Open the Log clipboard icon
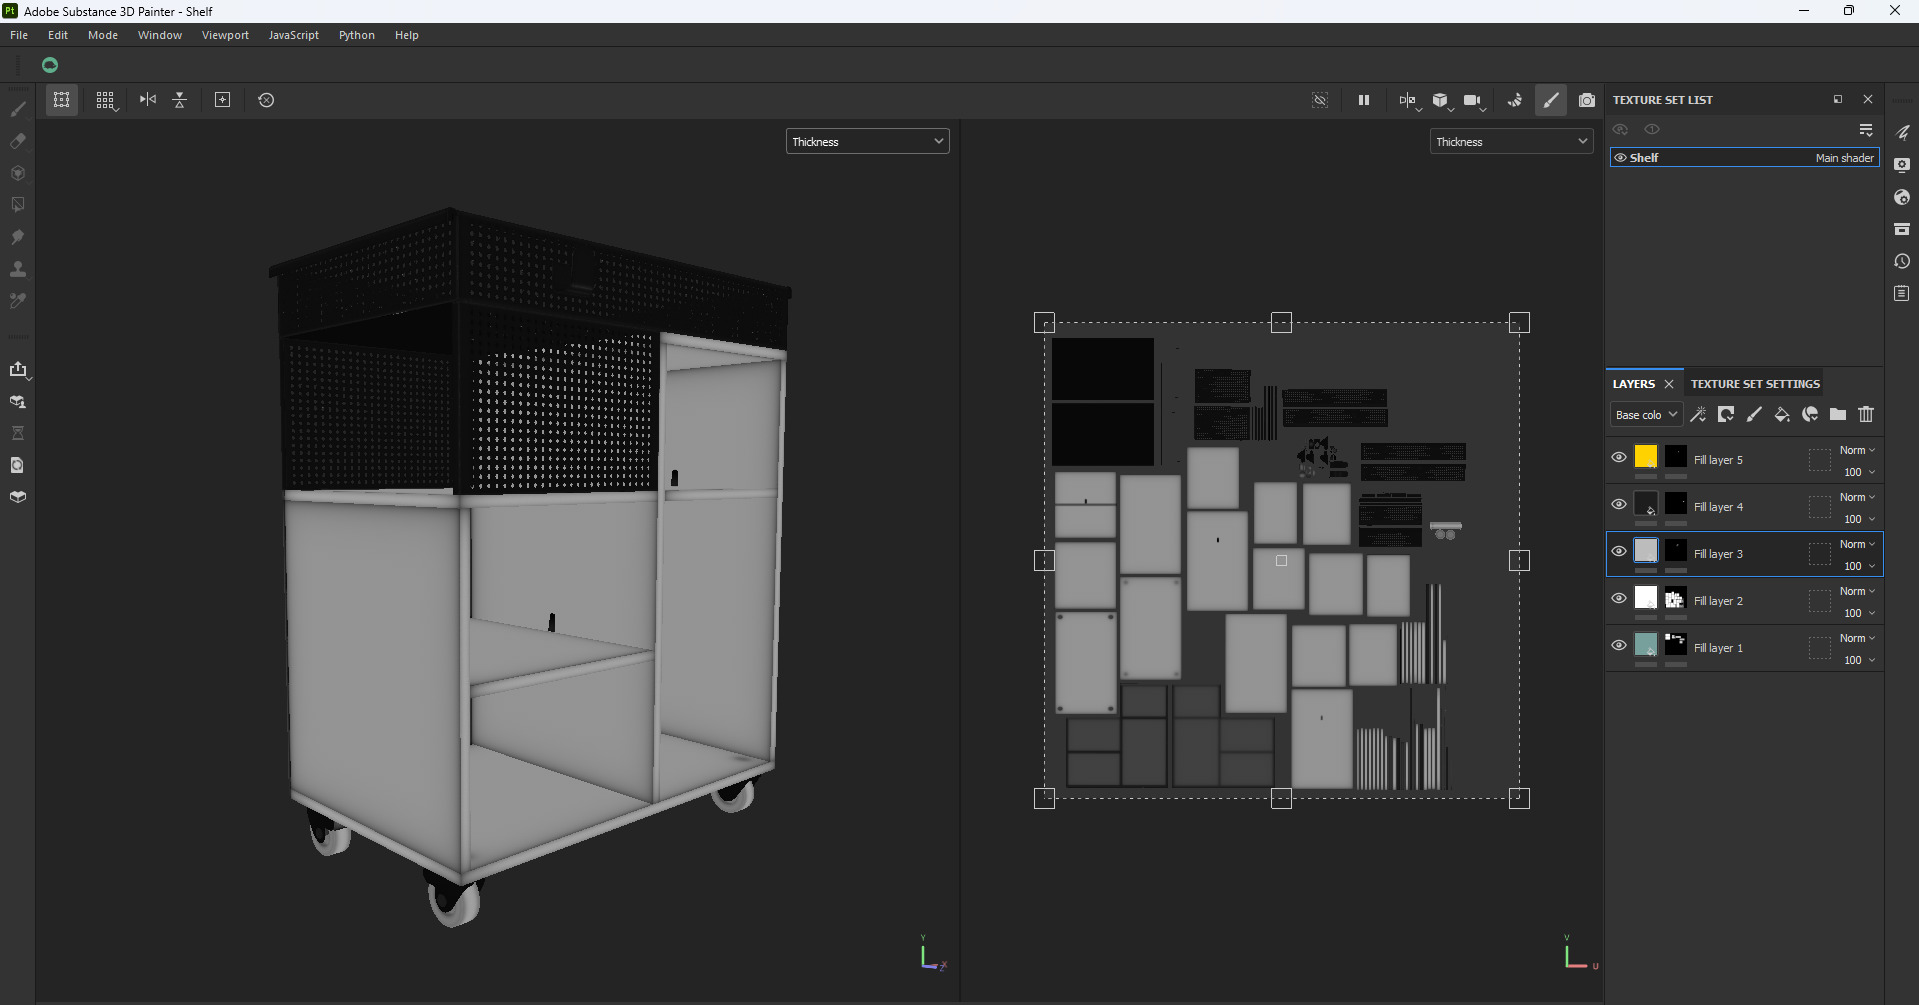Image resolution: width=1919 pixels, height=1005 pixels. [1902, 293]
